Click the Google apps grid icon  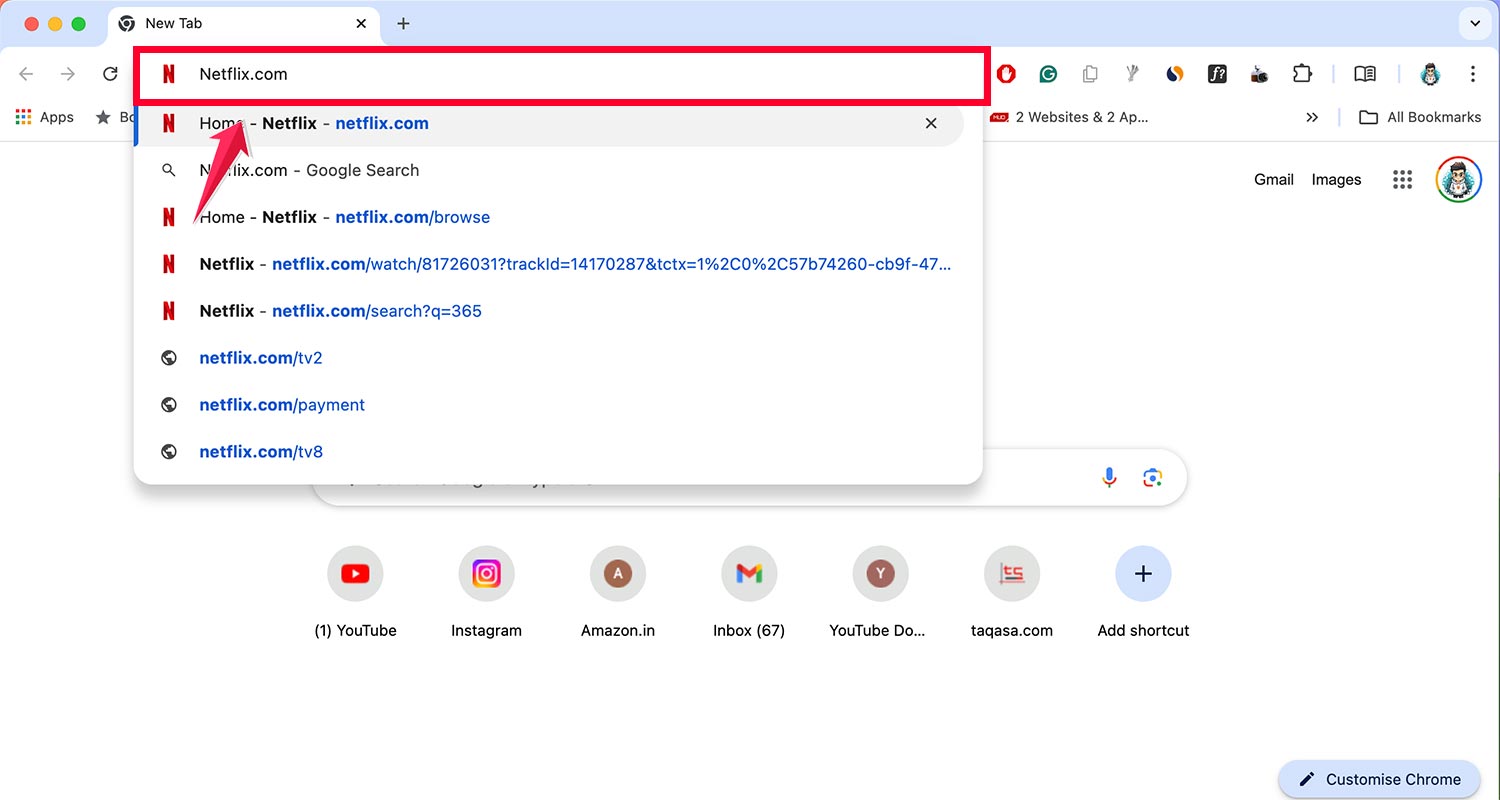(x=1402, y=180)
